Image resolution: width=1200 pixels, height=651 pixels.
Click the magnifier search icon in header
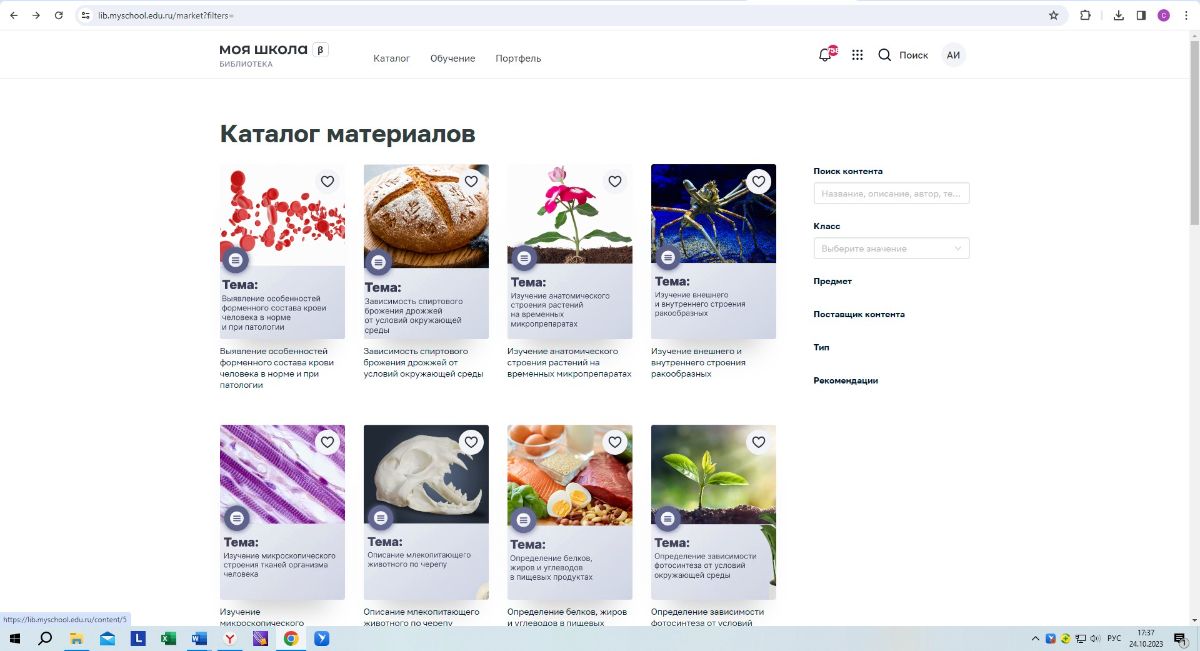pos(884,55)
